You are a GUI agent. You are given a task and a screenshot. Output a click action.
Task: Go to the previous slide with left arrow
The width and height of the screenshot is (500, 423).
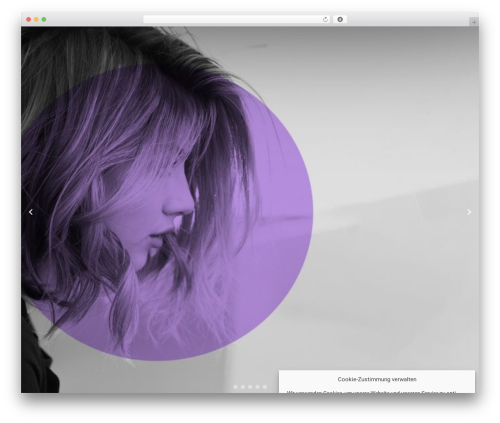click(31, 212)
